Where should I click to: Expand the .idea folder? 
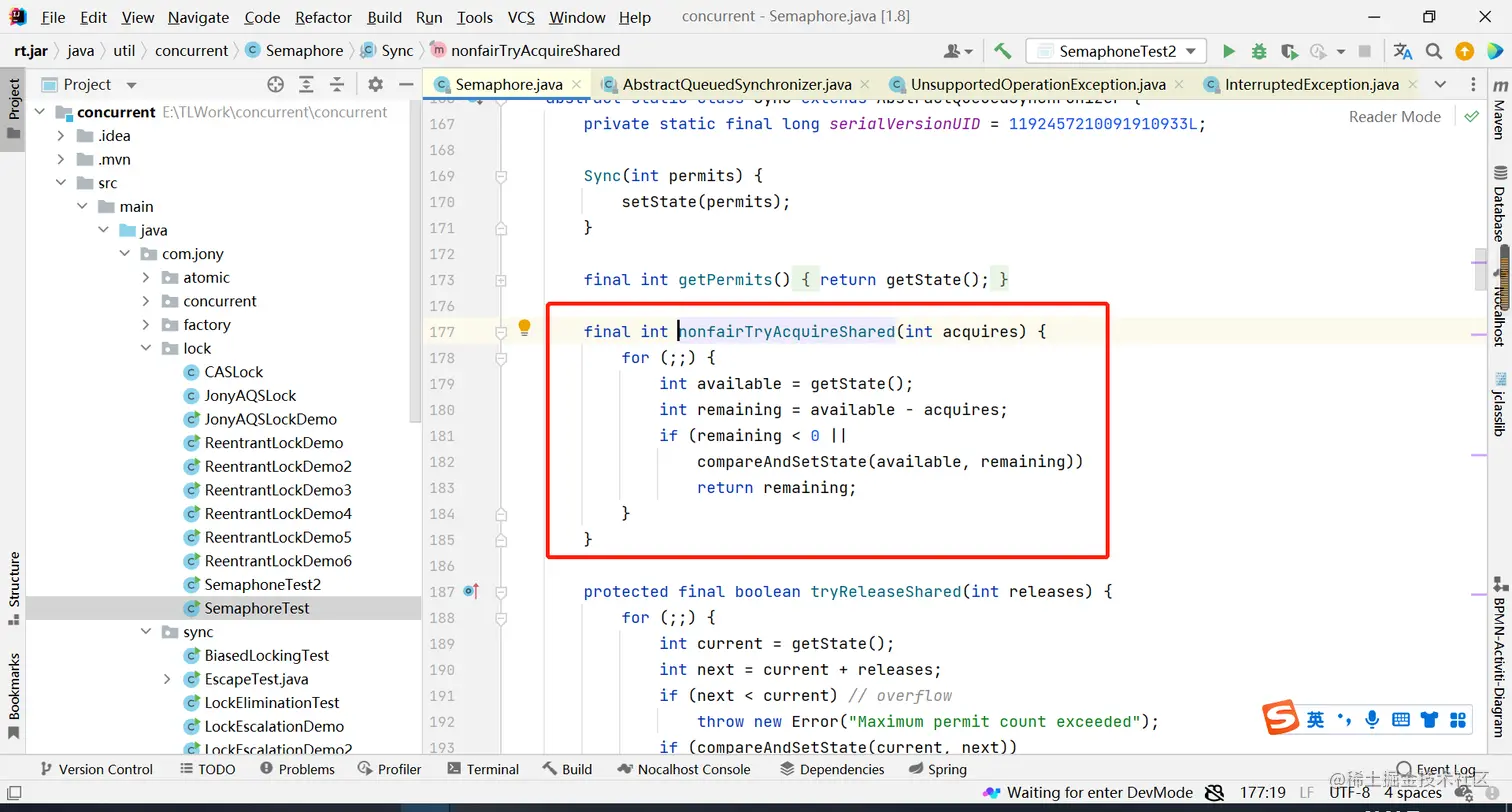click(x=61, y=136)
